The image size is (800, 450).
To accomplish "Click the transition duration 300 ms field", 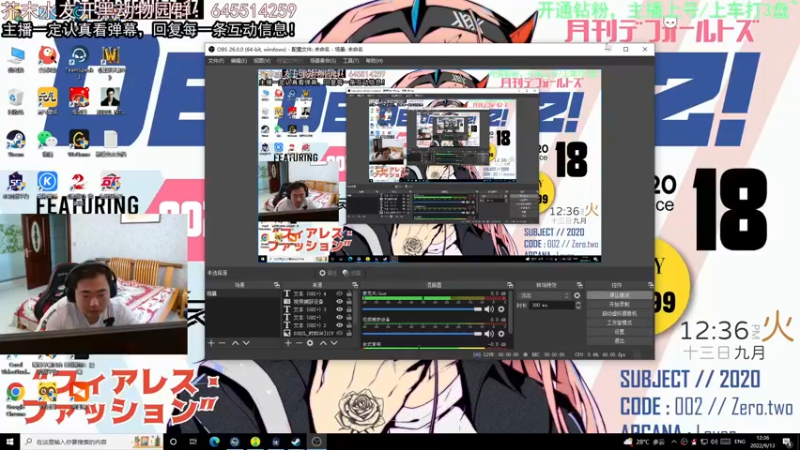I will click(x=552, y=305).
